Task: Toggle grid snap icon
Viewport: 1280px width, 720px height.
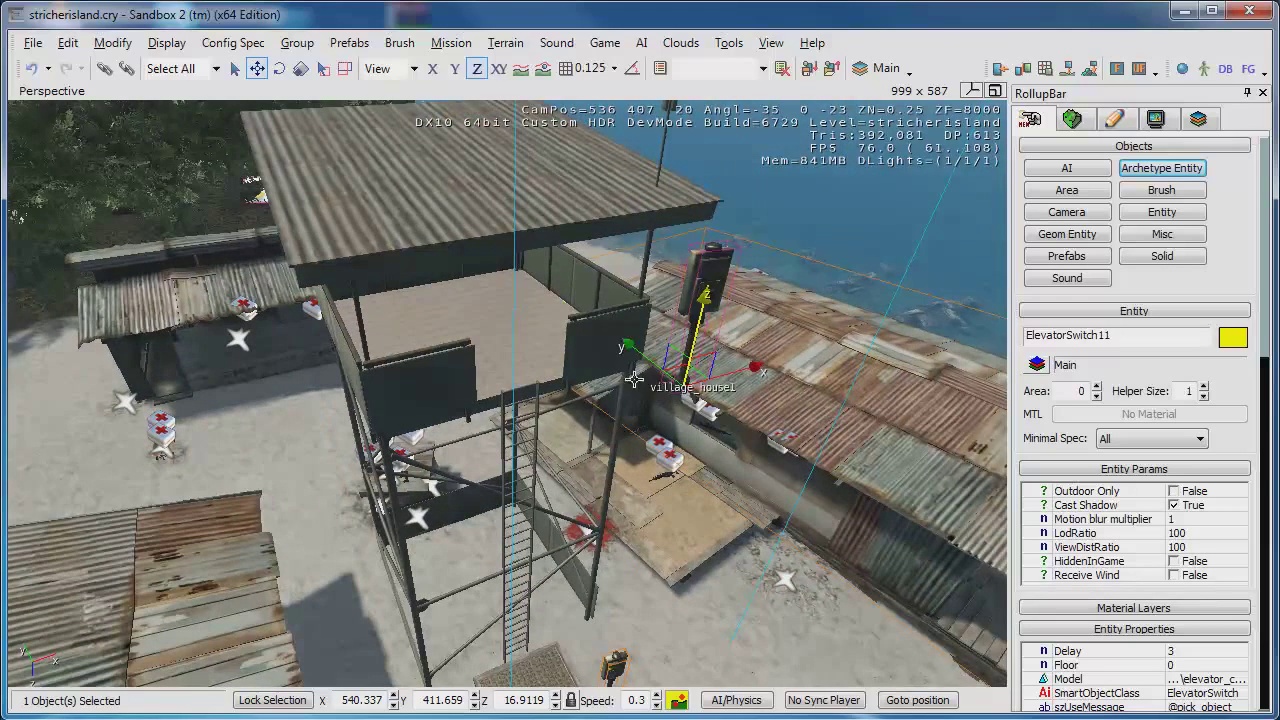Action: pos(565,68)
